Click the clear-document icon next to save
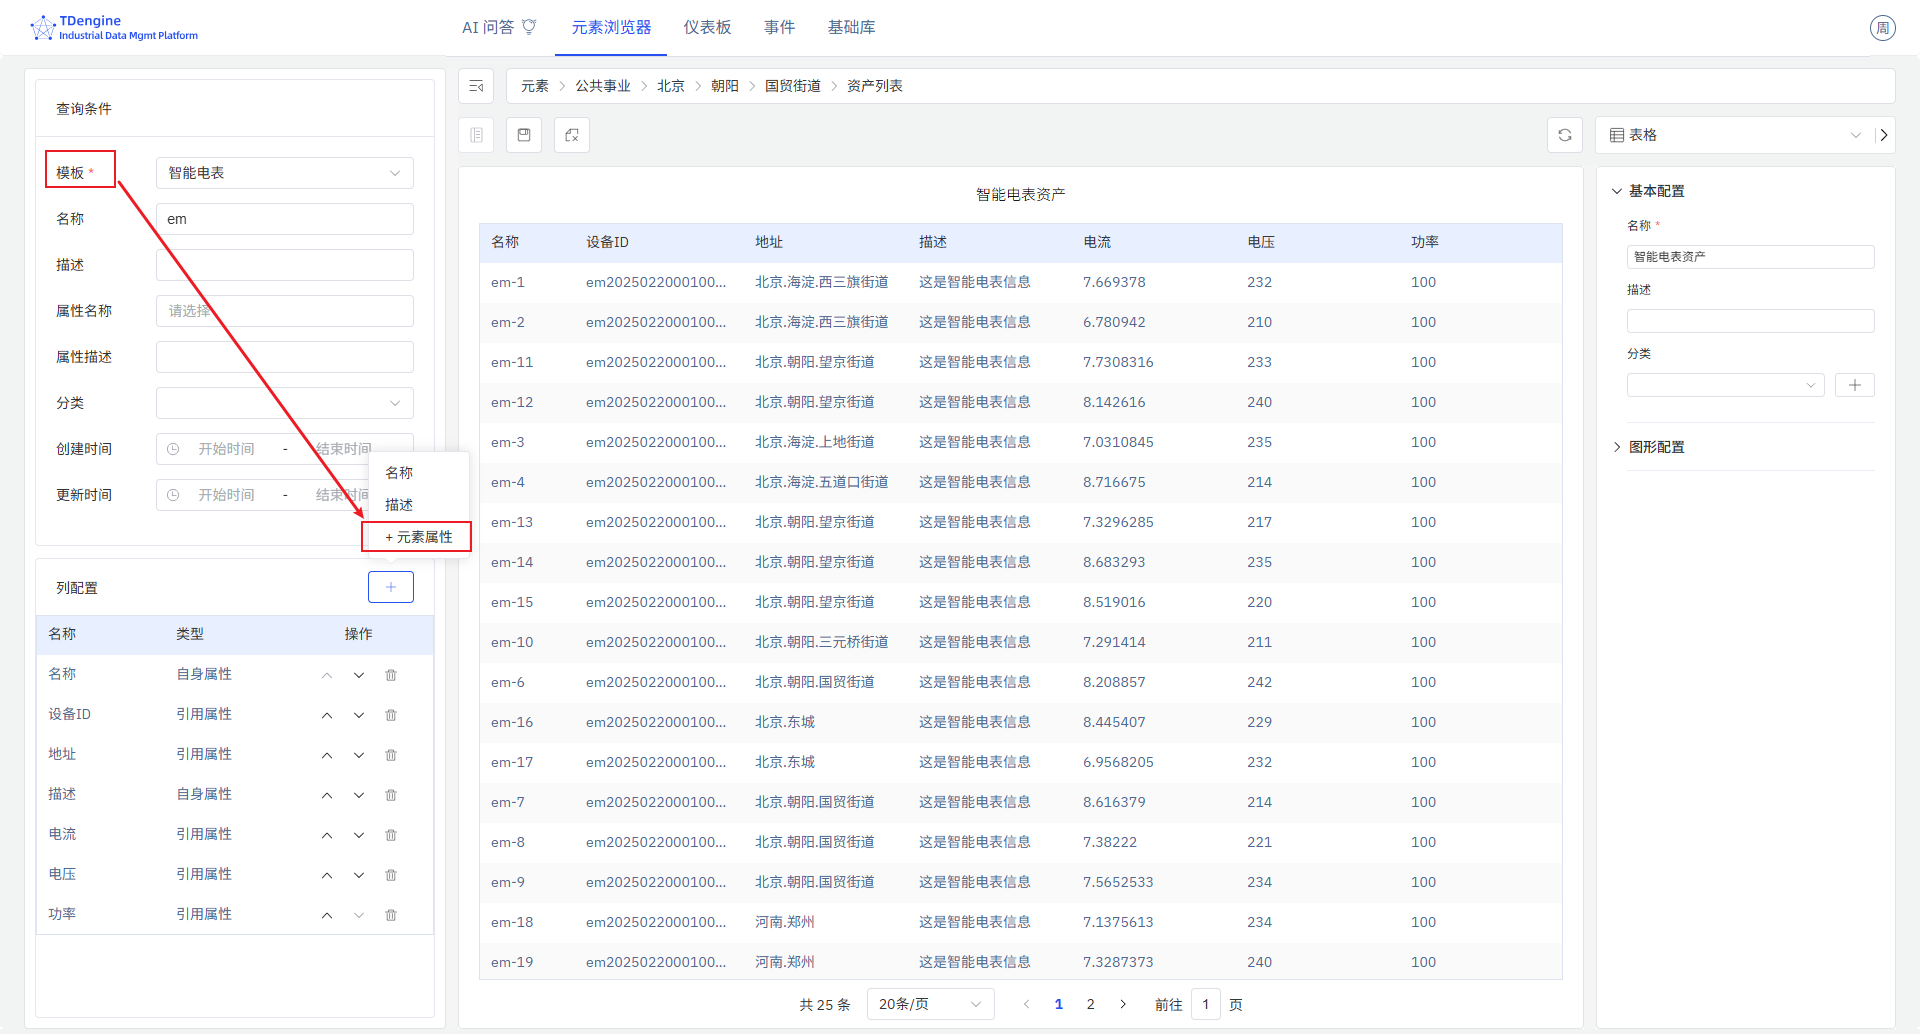The width and height of the screenshot is (1920, 1034). pos(571,134)
